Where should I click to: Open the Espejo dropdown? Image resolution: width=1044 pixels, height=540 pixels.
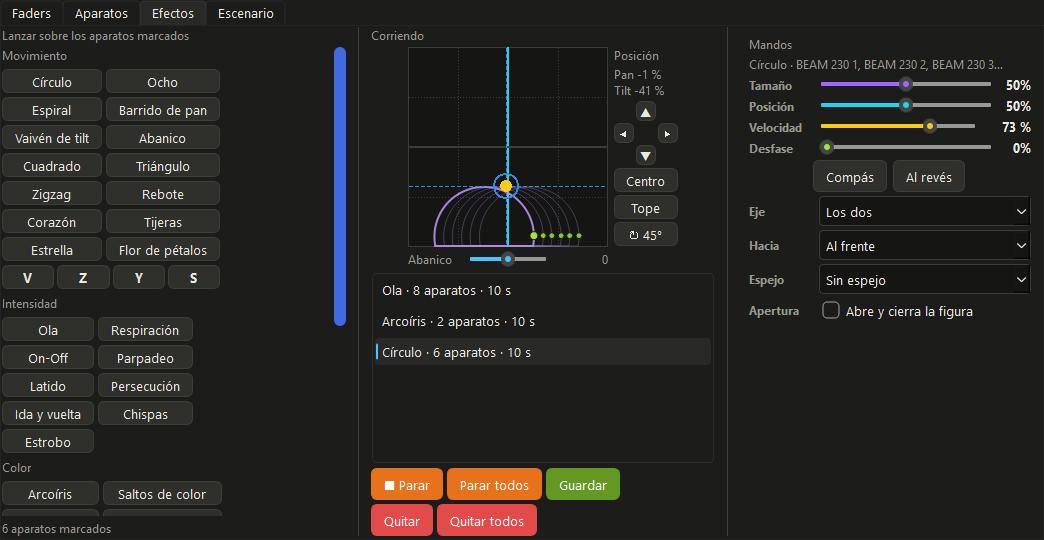click(x=924, y=280)
